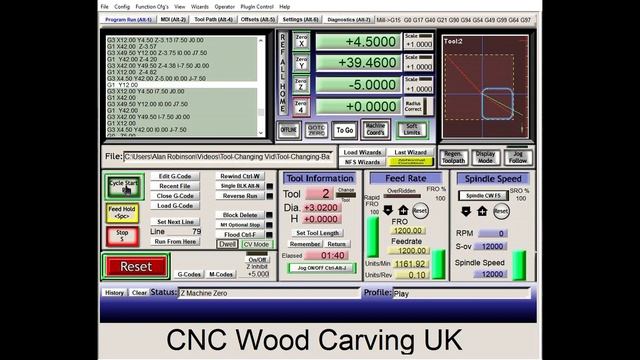The image size is (640, 360).
Task: Lower feed rate with down arrow
Action: tap(388, 211)
